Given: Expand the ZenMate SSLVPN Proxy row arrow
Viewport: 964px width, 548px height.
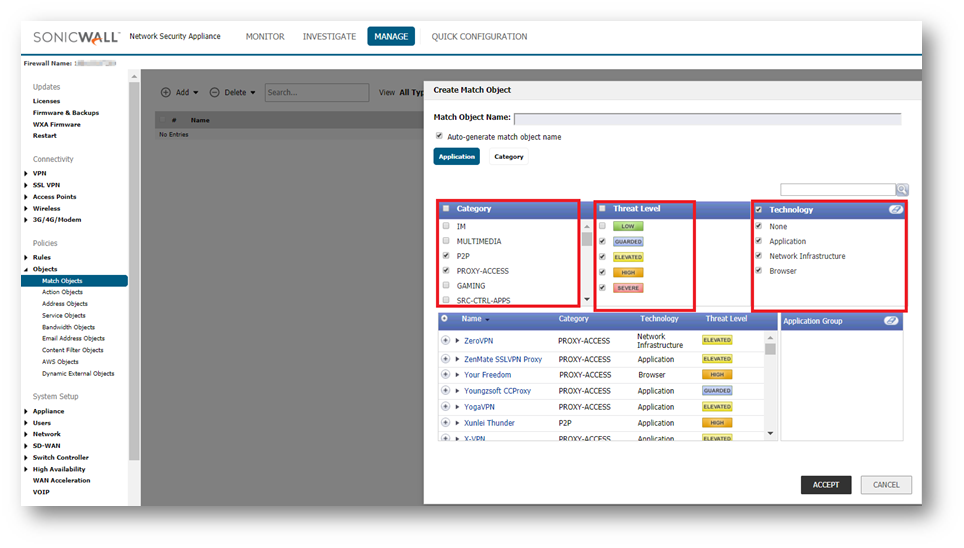Looking at the screenshot, I should (x=458, y=358).
